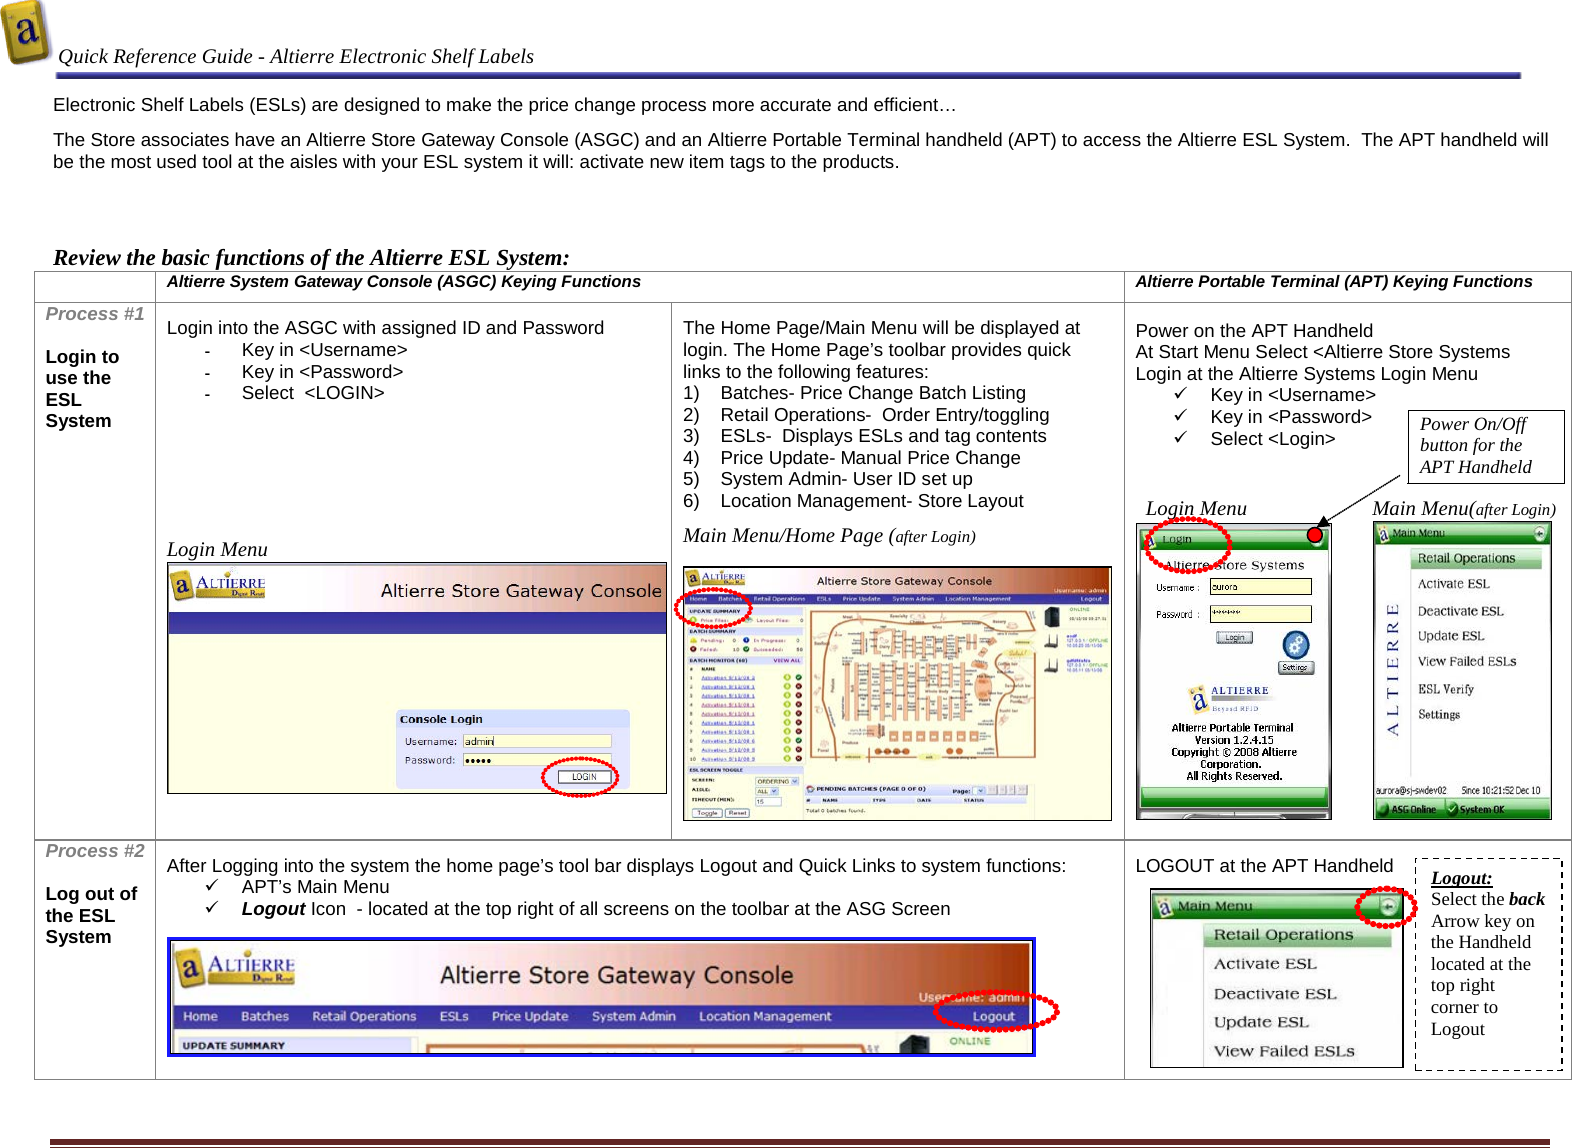The image size is (1572, 1148).
Task: Click the System OK checkmark status icon
Action: (x=1452, y=809)
